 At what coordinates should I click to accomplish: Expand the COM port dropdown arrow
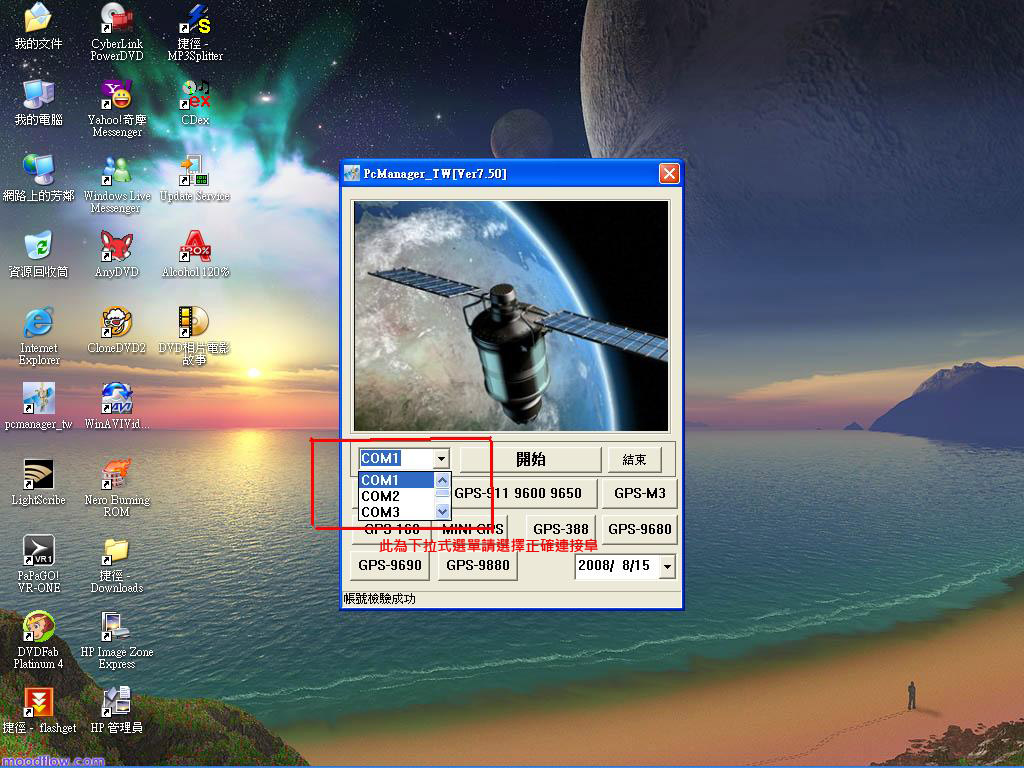[442, 459]
